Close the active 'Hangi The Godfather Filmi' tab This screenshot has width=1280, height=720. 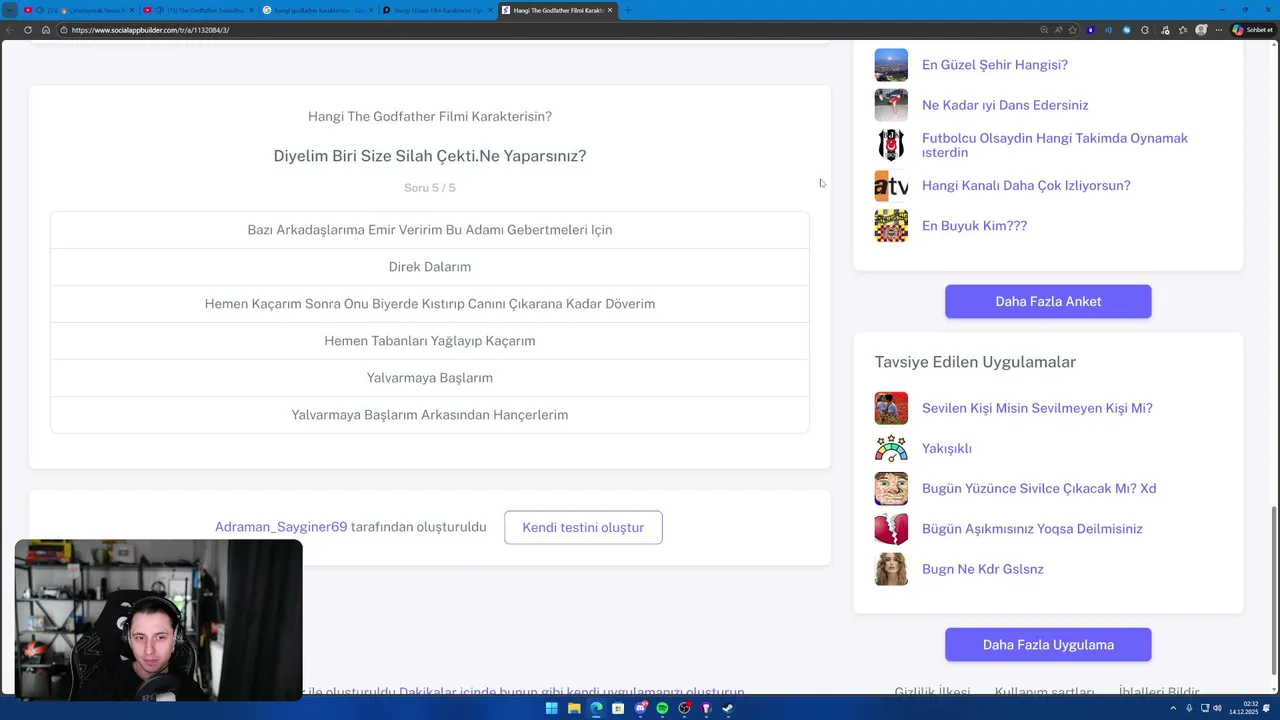[x=610, y=10]
